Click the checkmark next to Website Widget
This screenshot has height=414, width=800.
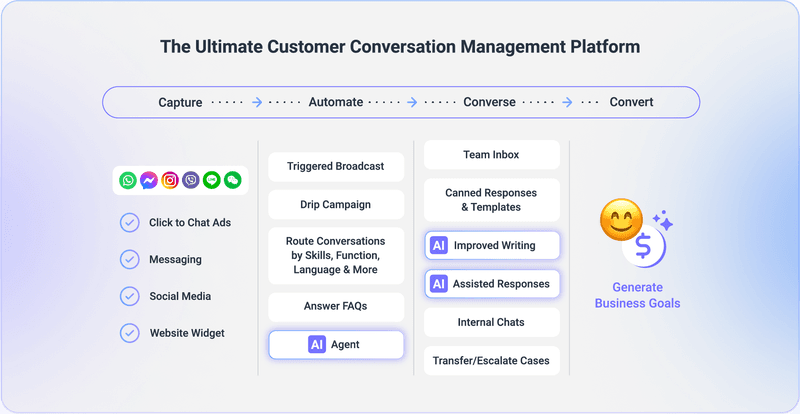(130, 333)
